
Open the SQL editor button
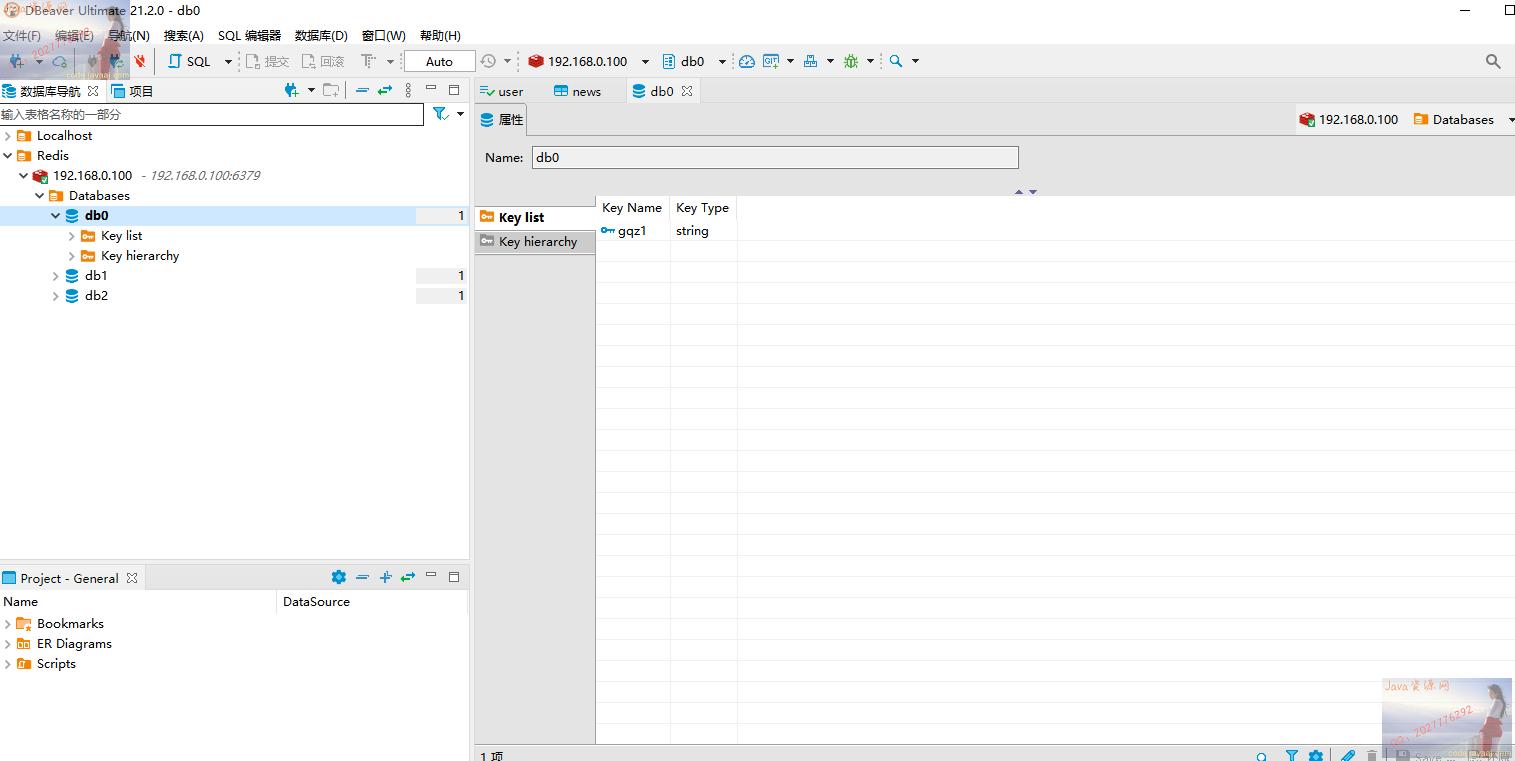(x=190, y=61)
